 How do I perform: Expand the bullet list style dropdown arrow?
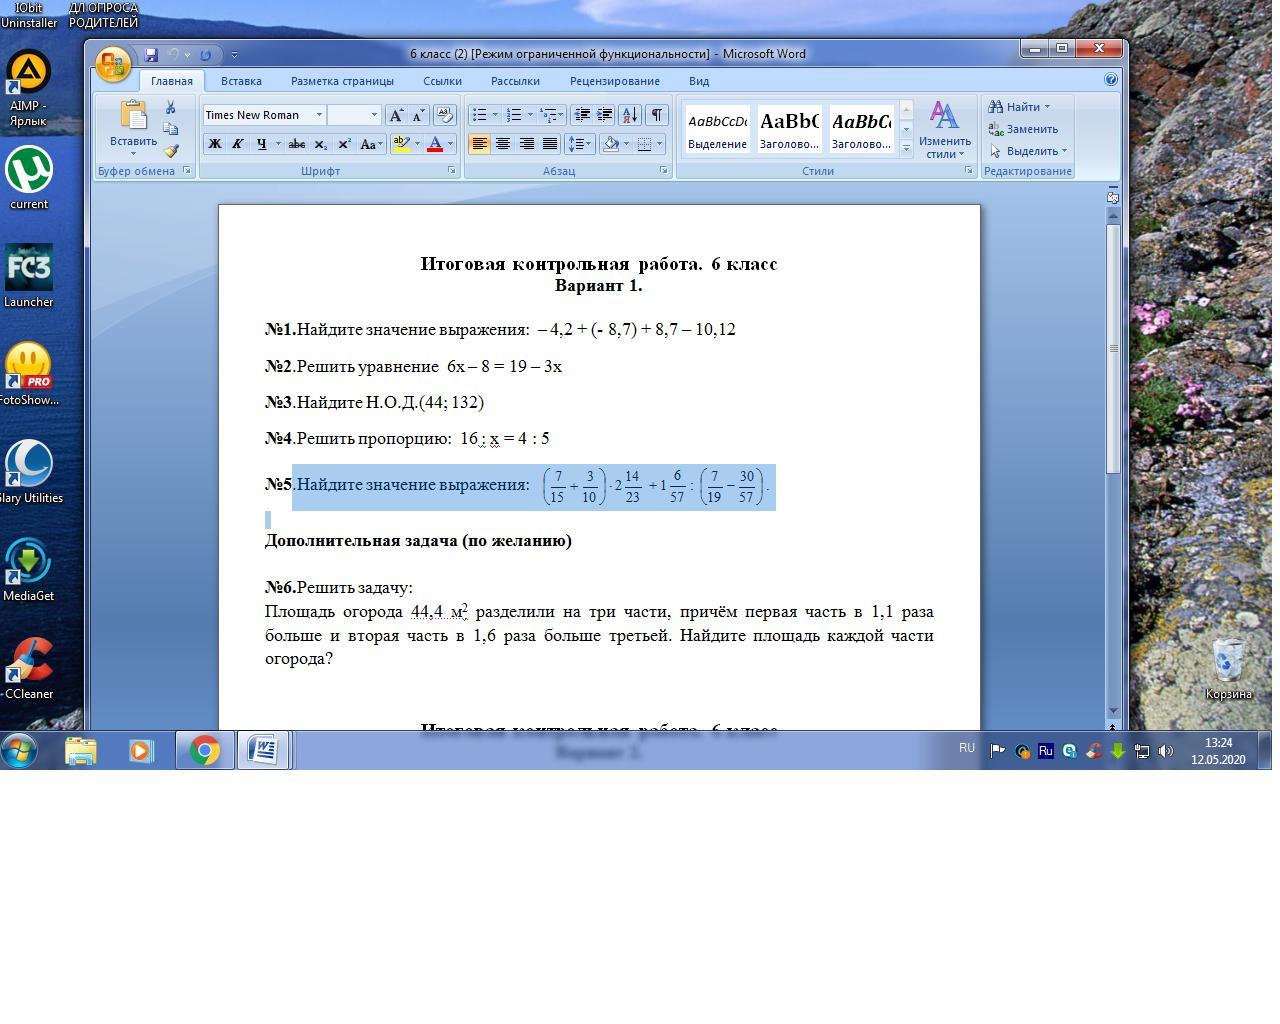tap(495, 115)
